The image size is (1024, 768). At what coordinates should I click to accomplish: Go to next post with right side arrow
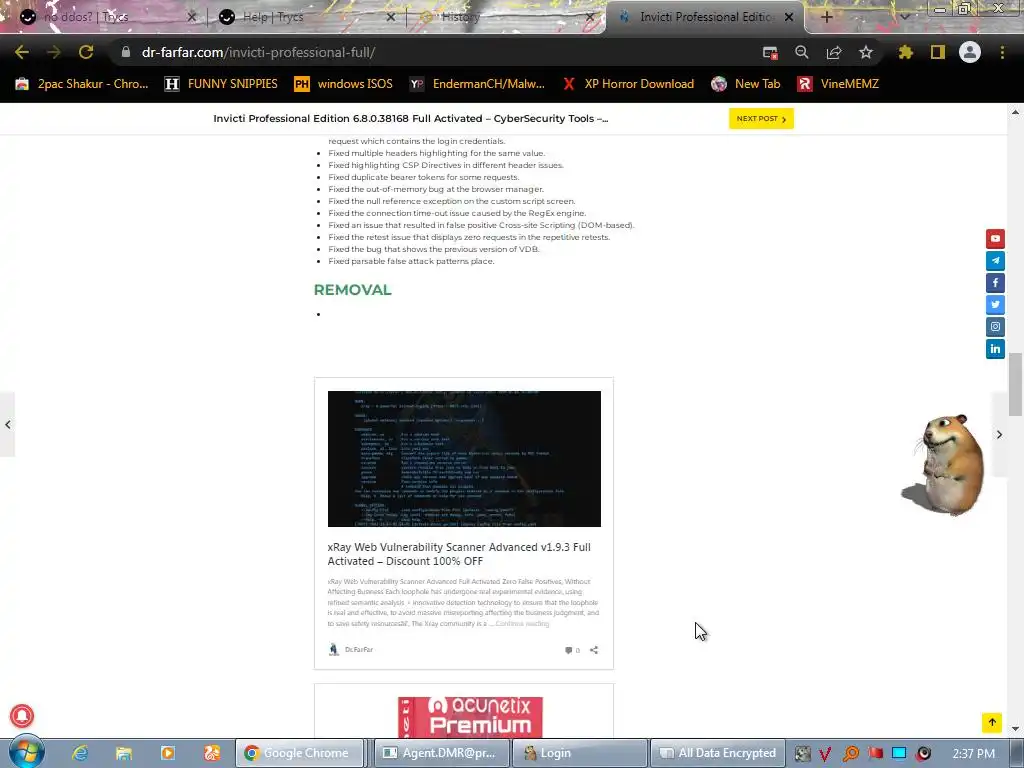click(999, 434)
